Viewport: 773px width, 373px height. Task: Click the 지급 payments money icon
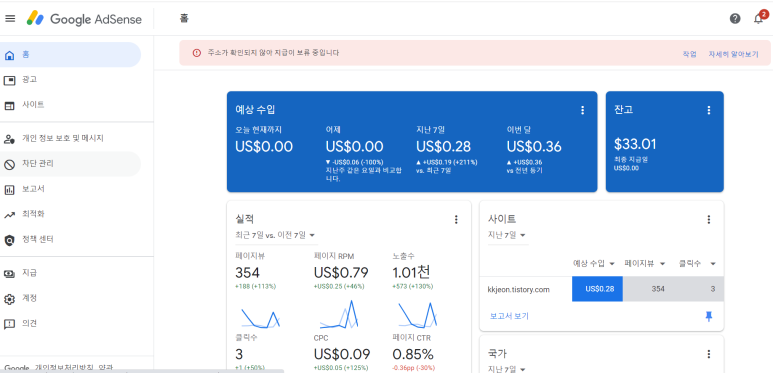tap(9, 273)
